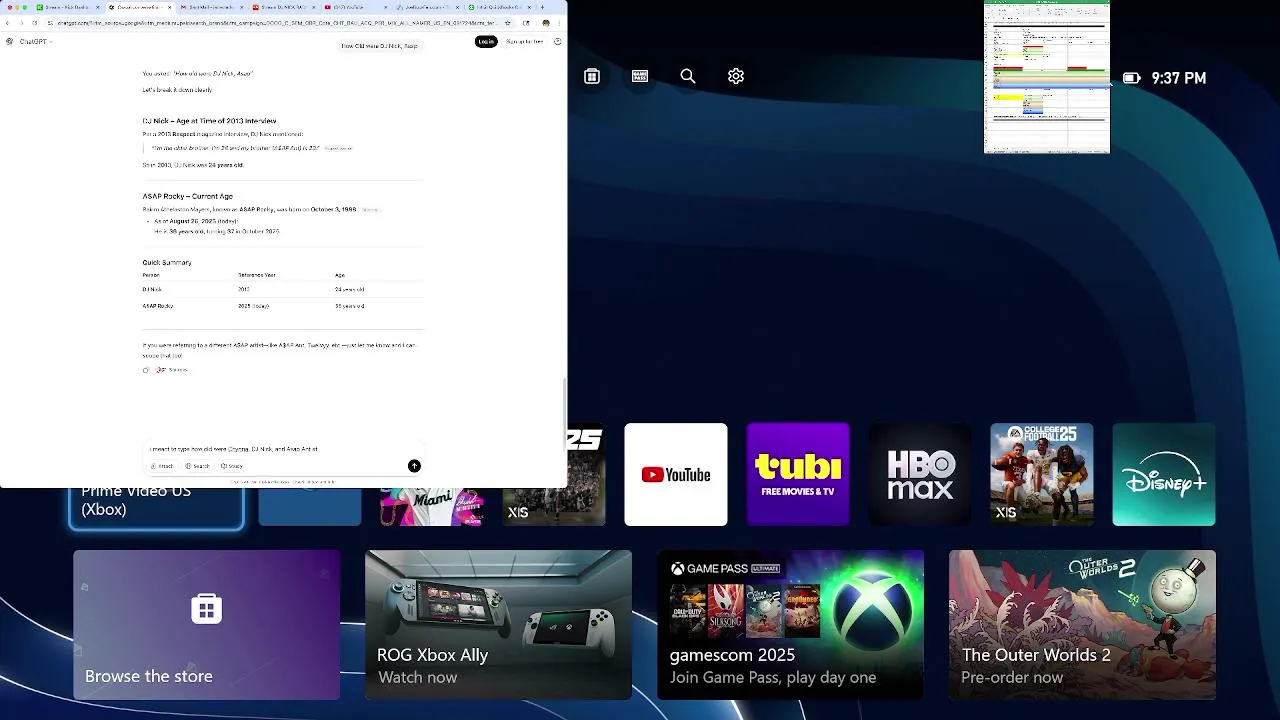
Task: Open the ChatGPT help question-mark icon
Action: pyautogui.click(x=557, y=42)
